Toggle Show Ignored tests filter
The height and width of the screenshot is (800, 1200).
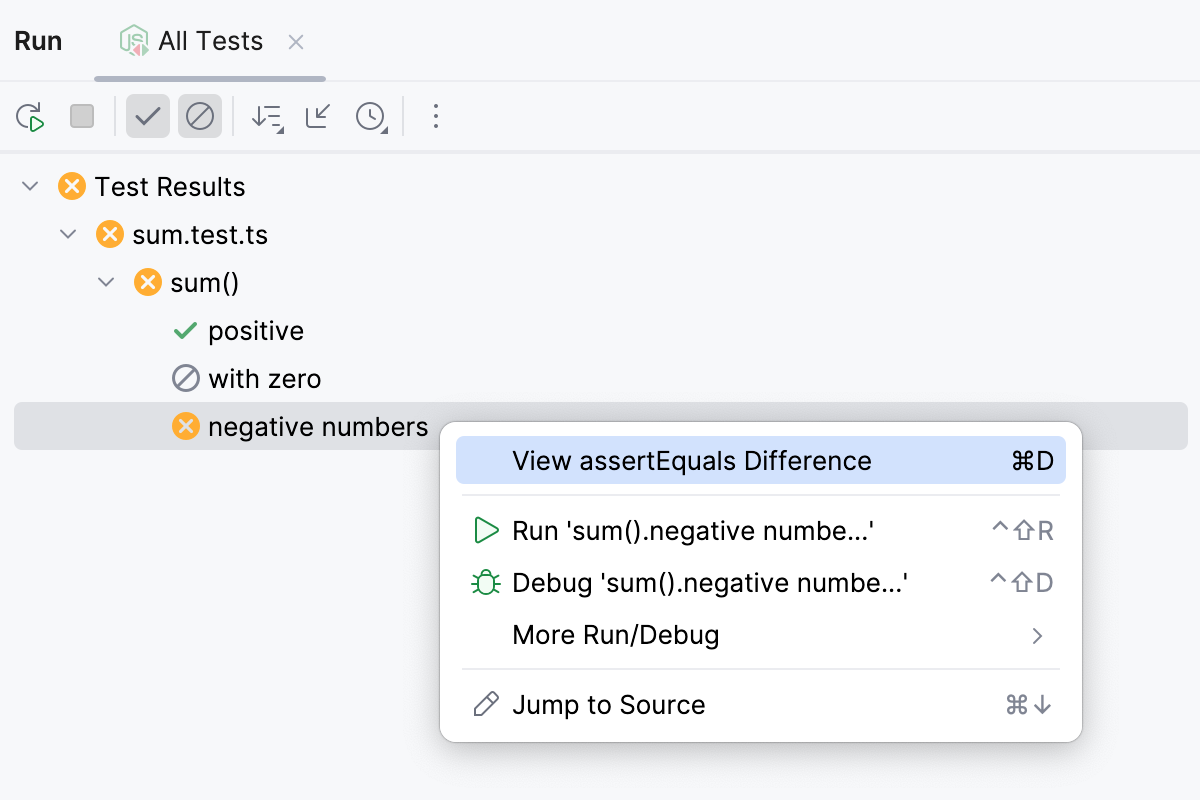[200, 117]
